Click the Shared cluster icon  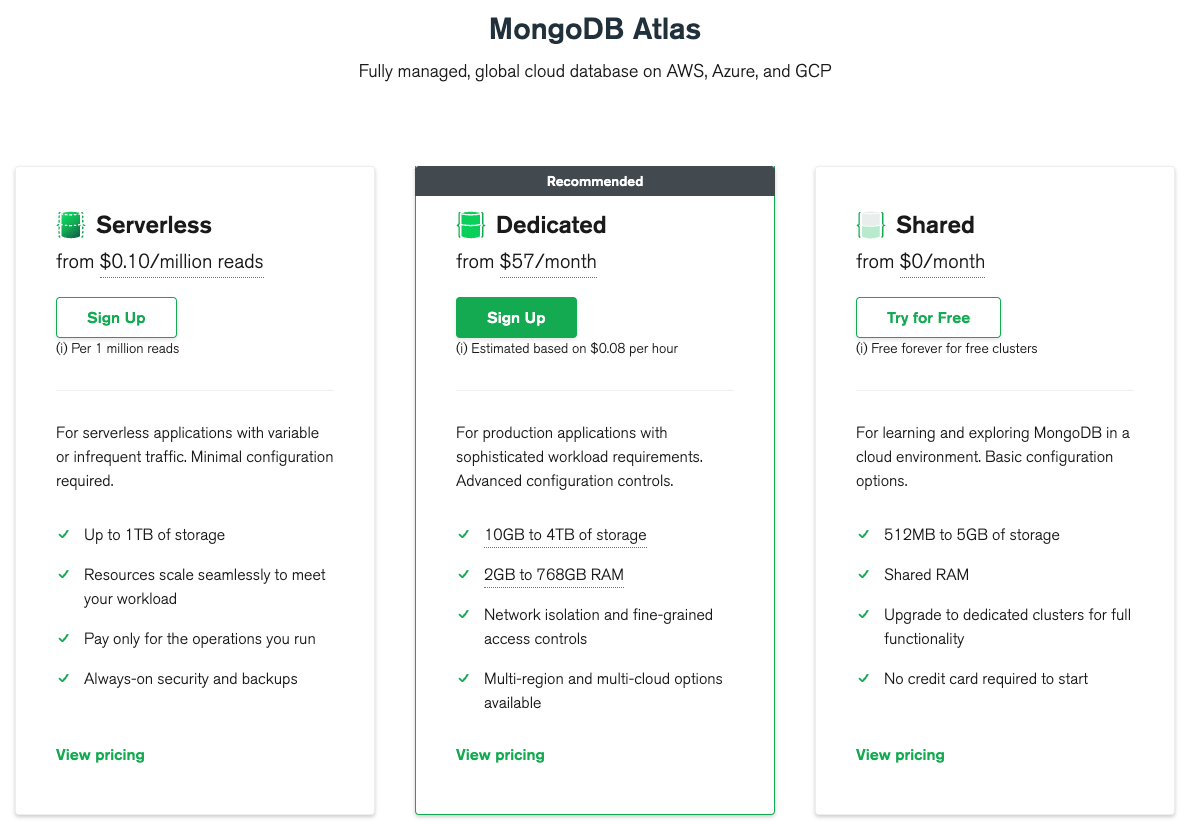[870, 225]
